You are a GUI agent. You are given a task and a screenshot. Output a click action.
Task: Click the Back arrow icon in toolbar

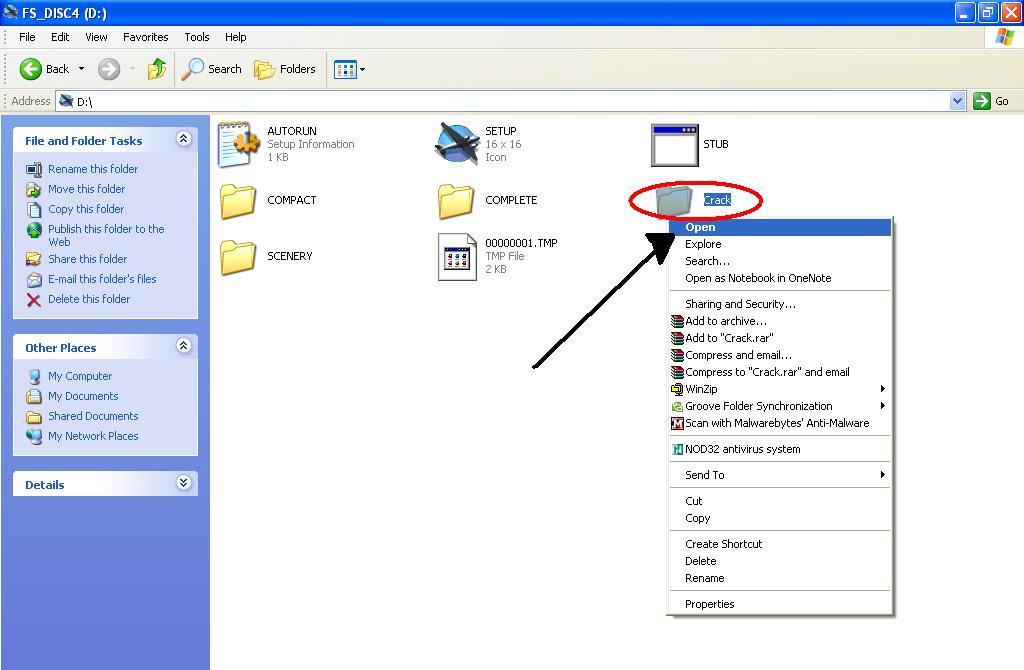(x=32, y=69)
